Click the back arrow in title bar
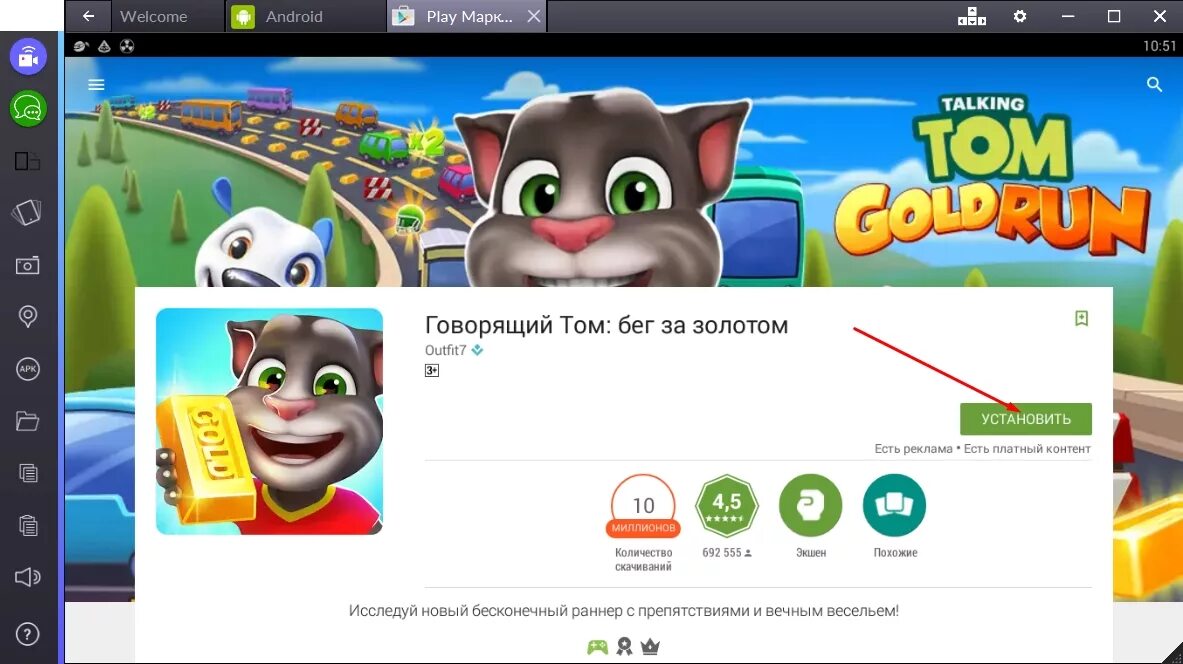 coord(88,16)
